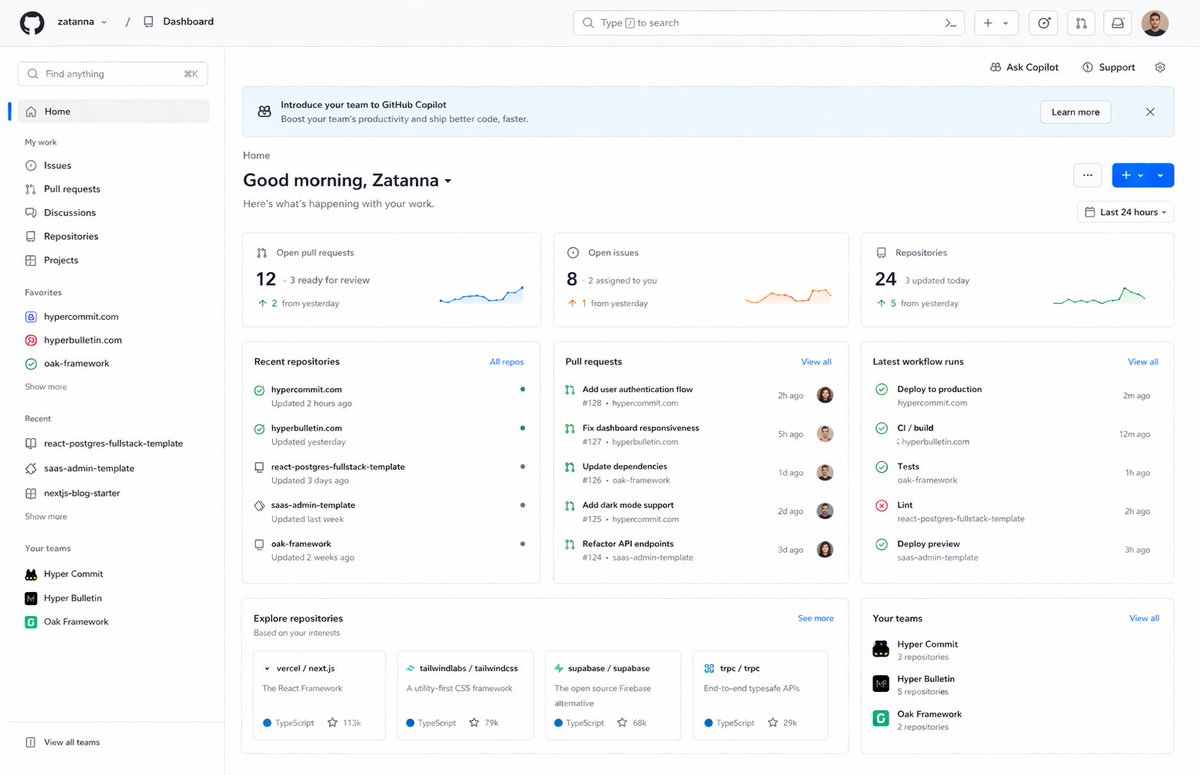The height and width of the screenshot is (775, 1200).
Task: Click author avatar on Add user authentication flow
Action: coord(825,395)
